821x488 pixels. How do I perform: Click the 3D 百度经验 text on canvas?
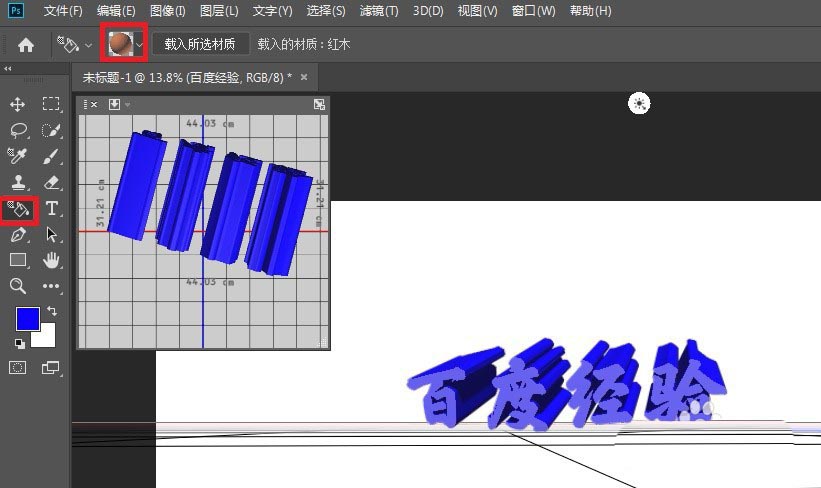tap(567, 385)
